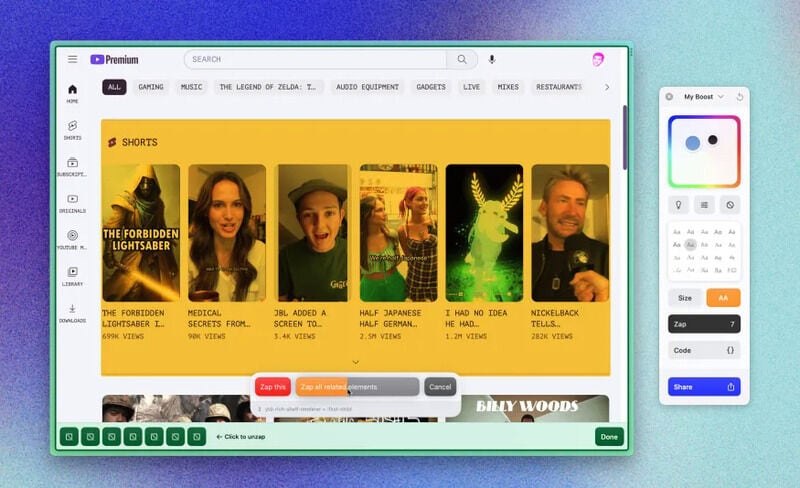
Task: Select the Gadgets filter chip
Action: tap(431, 87)
